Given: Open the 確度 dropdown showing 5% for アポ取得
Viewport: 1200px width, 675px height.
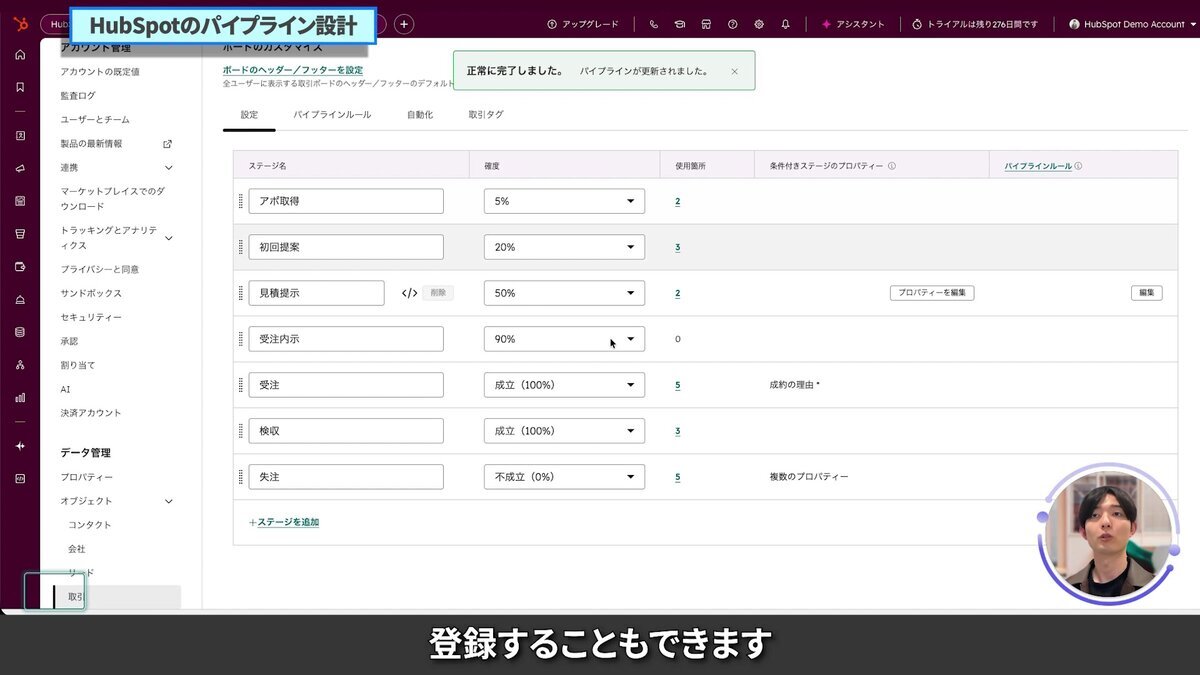Looking at the screenshot, I should [563, 200].
